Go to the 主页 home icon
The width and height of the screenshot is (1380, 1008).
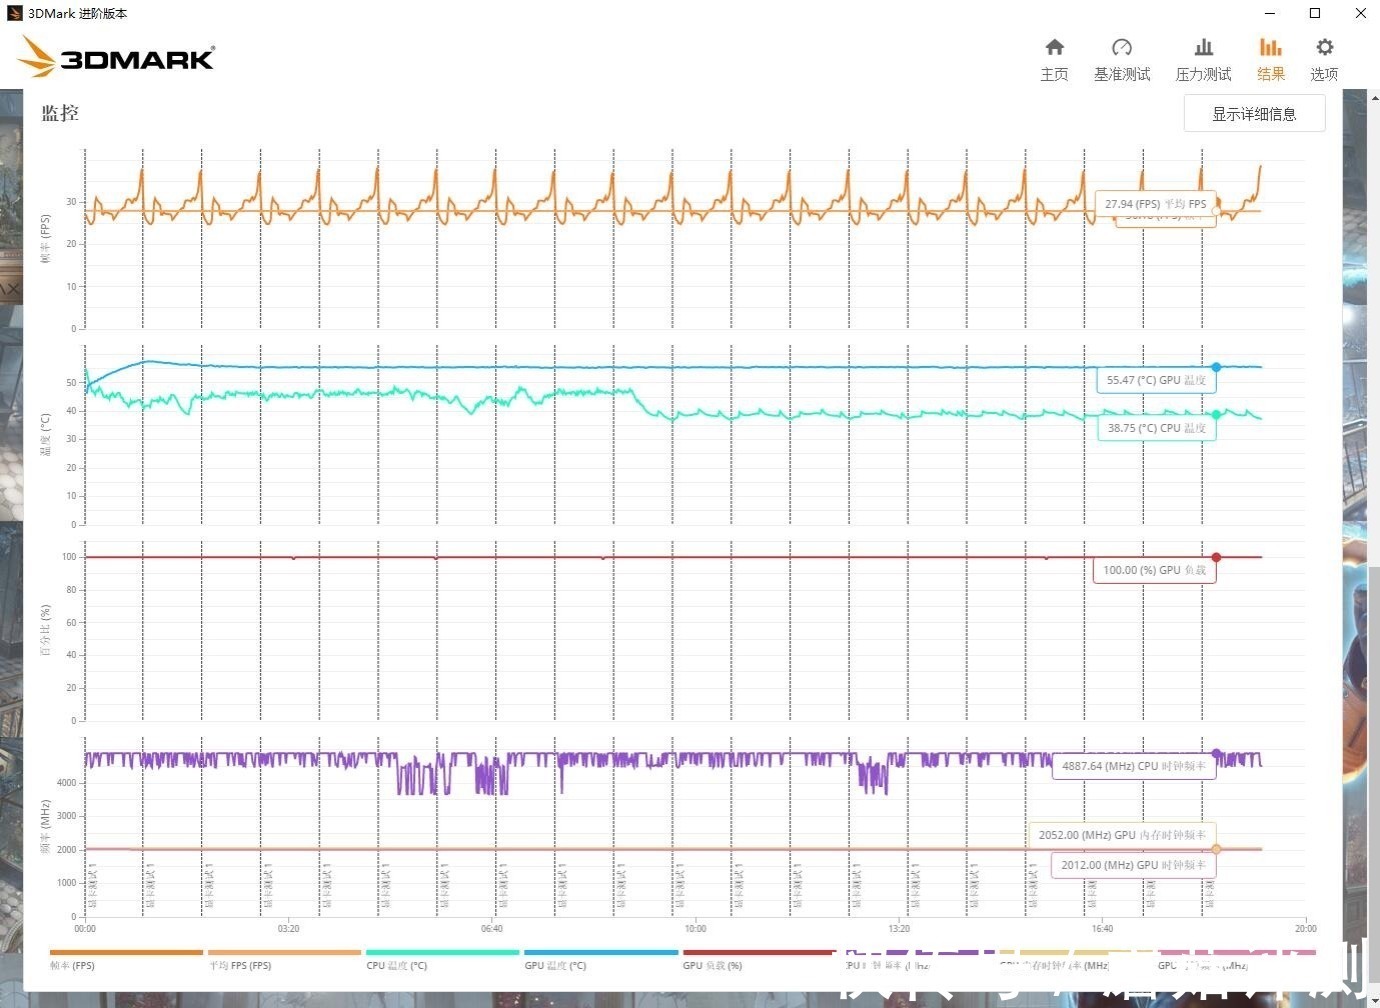click(1054, 47)
